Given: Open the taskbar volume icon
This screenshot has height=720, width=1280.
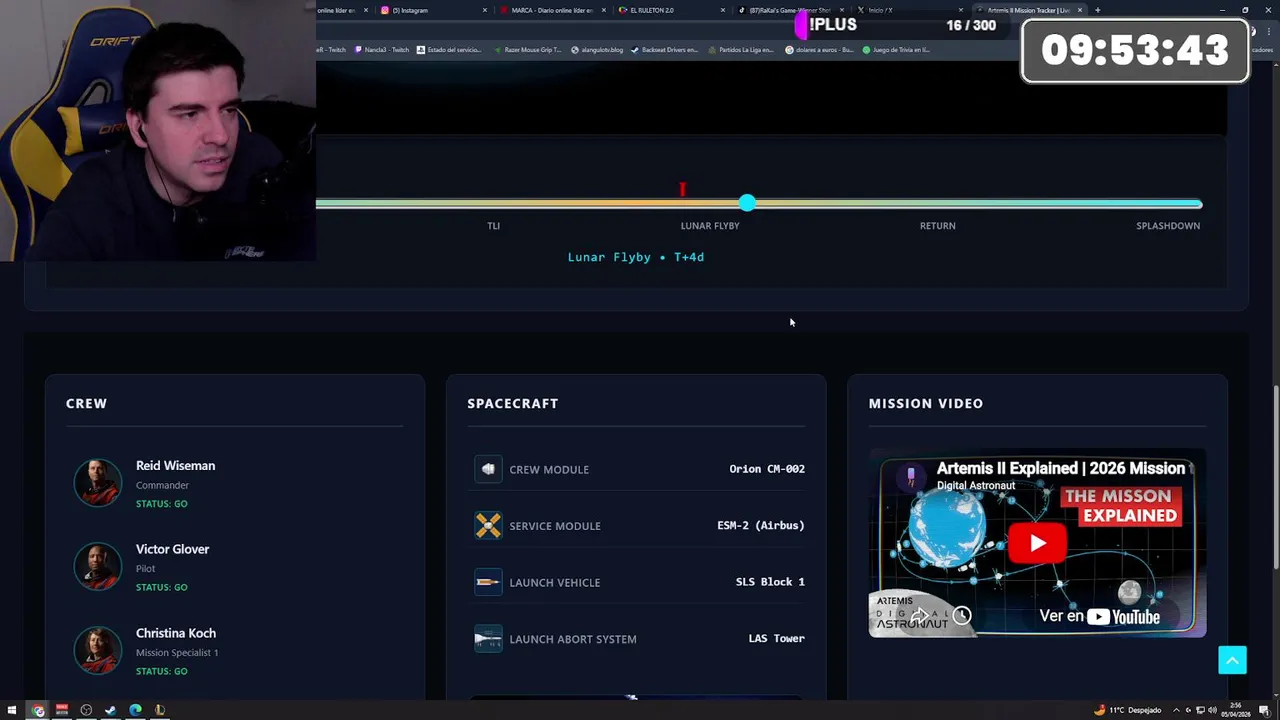Looking at the screenshot, I should tap(1211, 710).
